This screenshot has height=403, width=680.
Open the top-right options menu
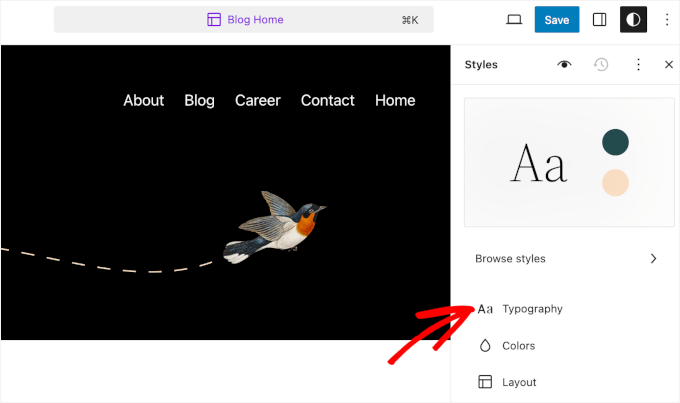coord(667,20)
